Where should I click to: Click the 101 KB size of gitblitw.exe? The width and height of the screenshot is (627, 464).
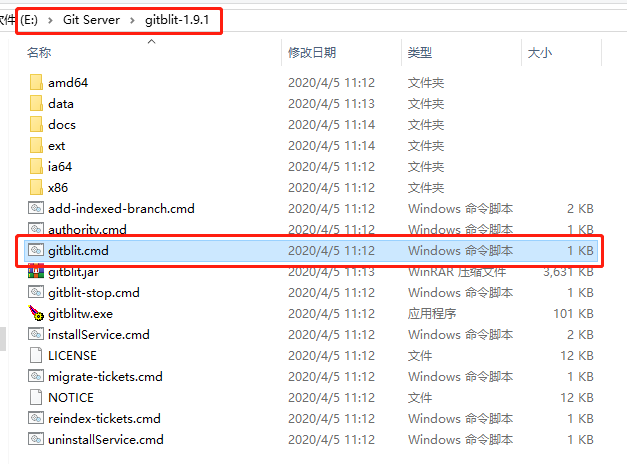(573, 314)
